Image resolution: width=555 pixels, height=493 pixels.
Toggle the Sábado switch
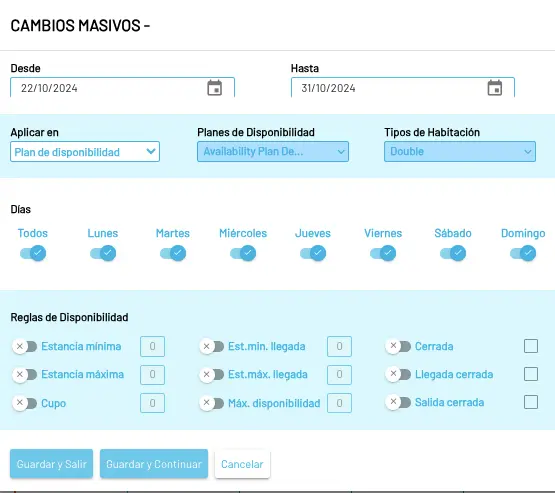tap(453, 253)
